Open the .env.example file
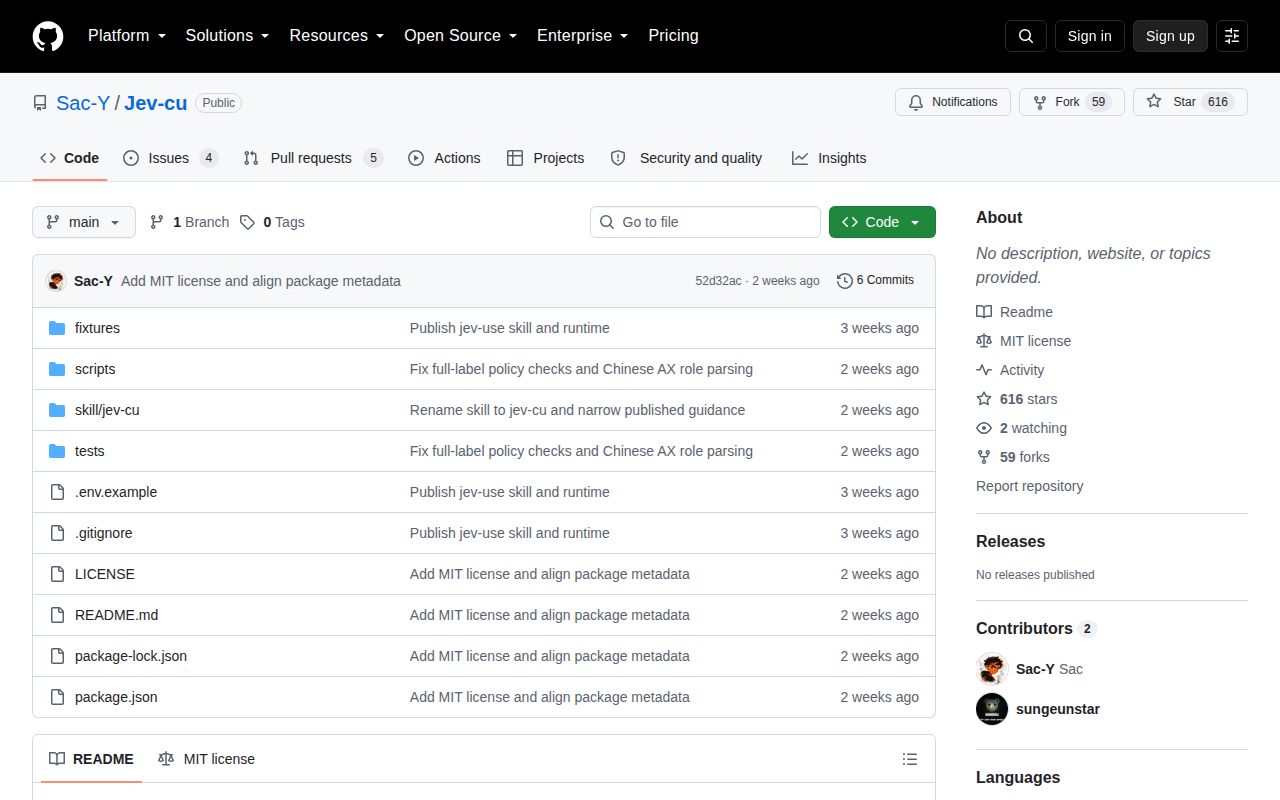Viewport: 1280px width, 800px height. 116,492
